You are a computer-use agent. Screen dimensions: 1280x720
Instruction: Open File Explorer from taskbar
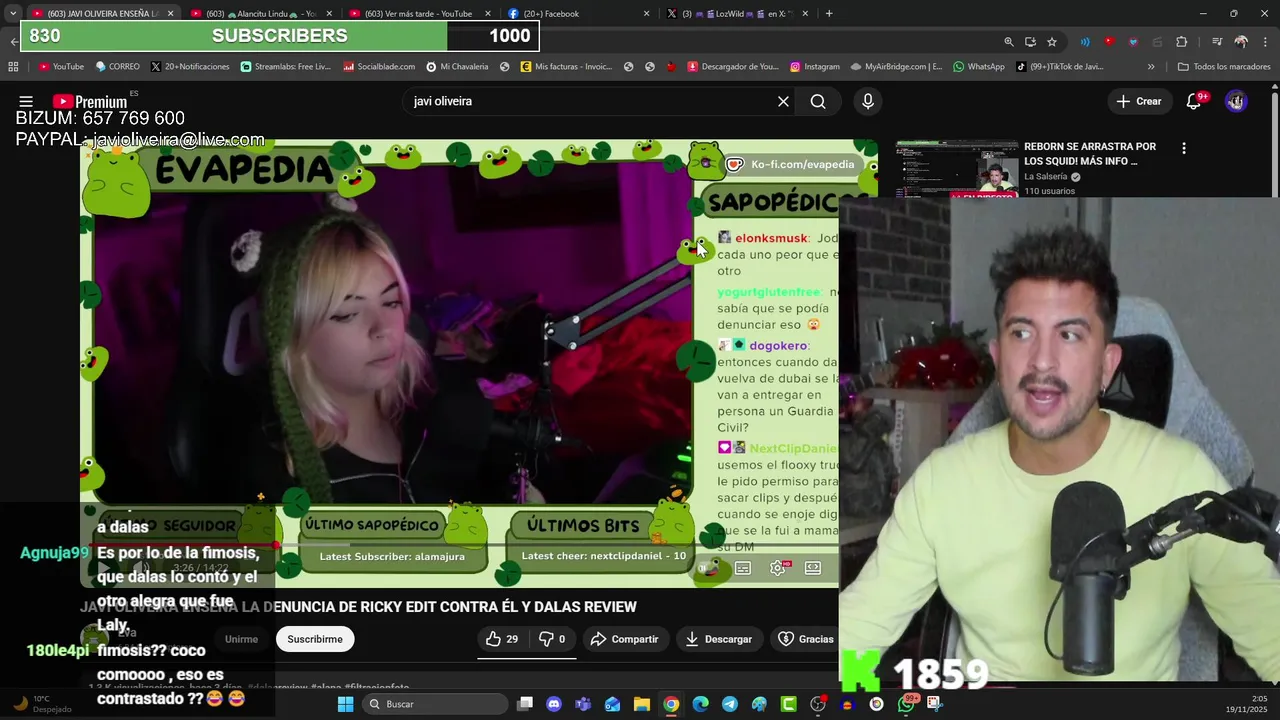pos(642,704)
